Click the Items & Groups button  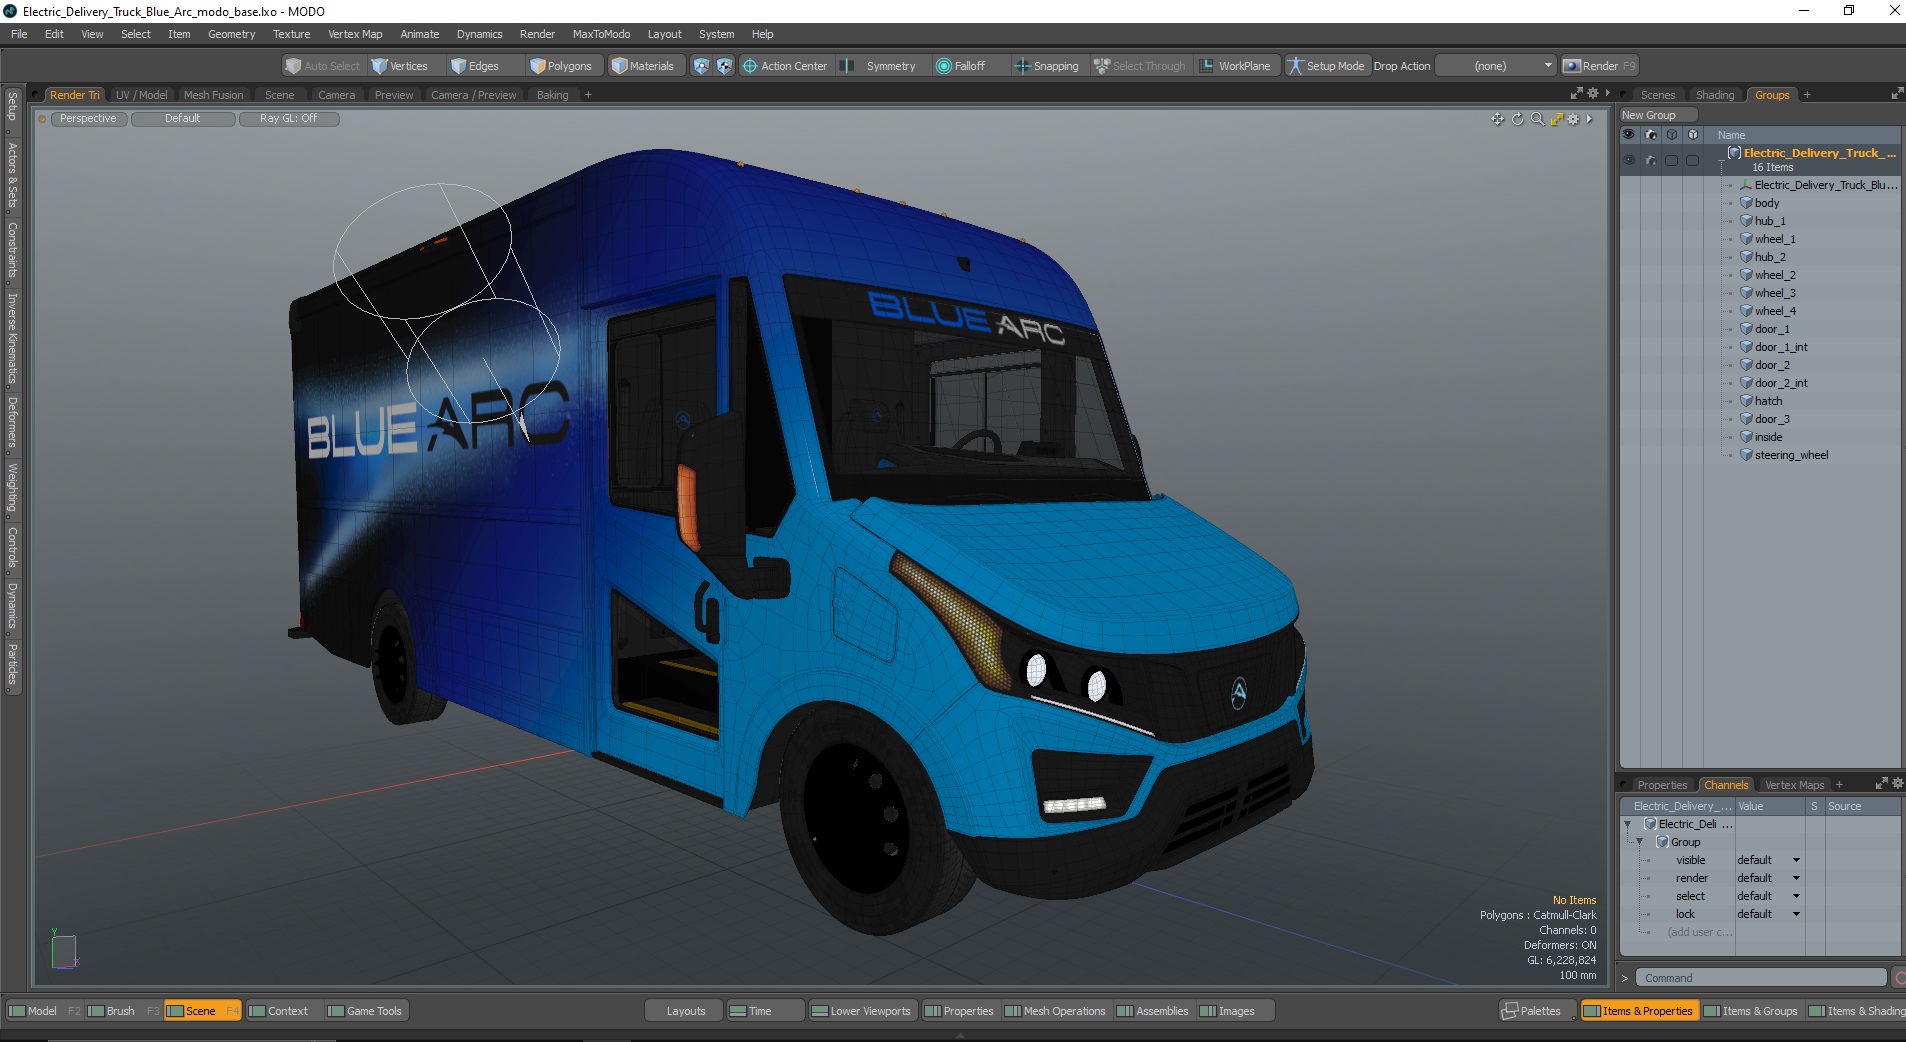pyautogui.click(x=1750, y=1011)
